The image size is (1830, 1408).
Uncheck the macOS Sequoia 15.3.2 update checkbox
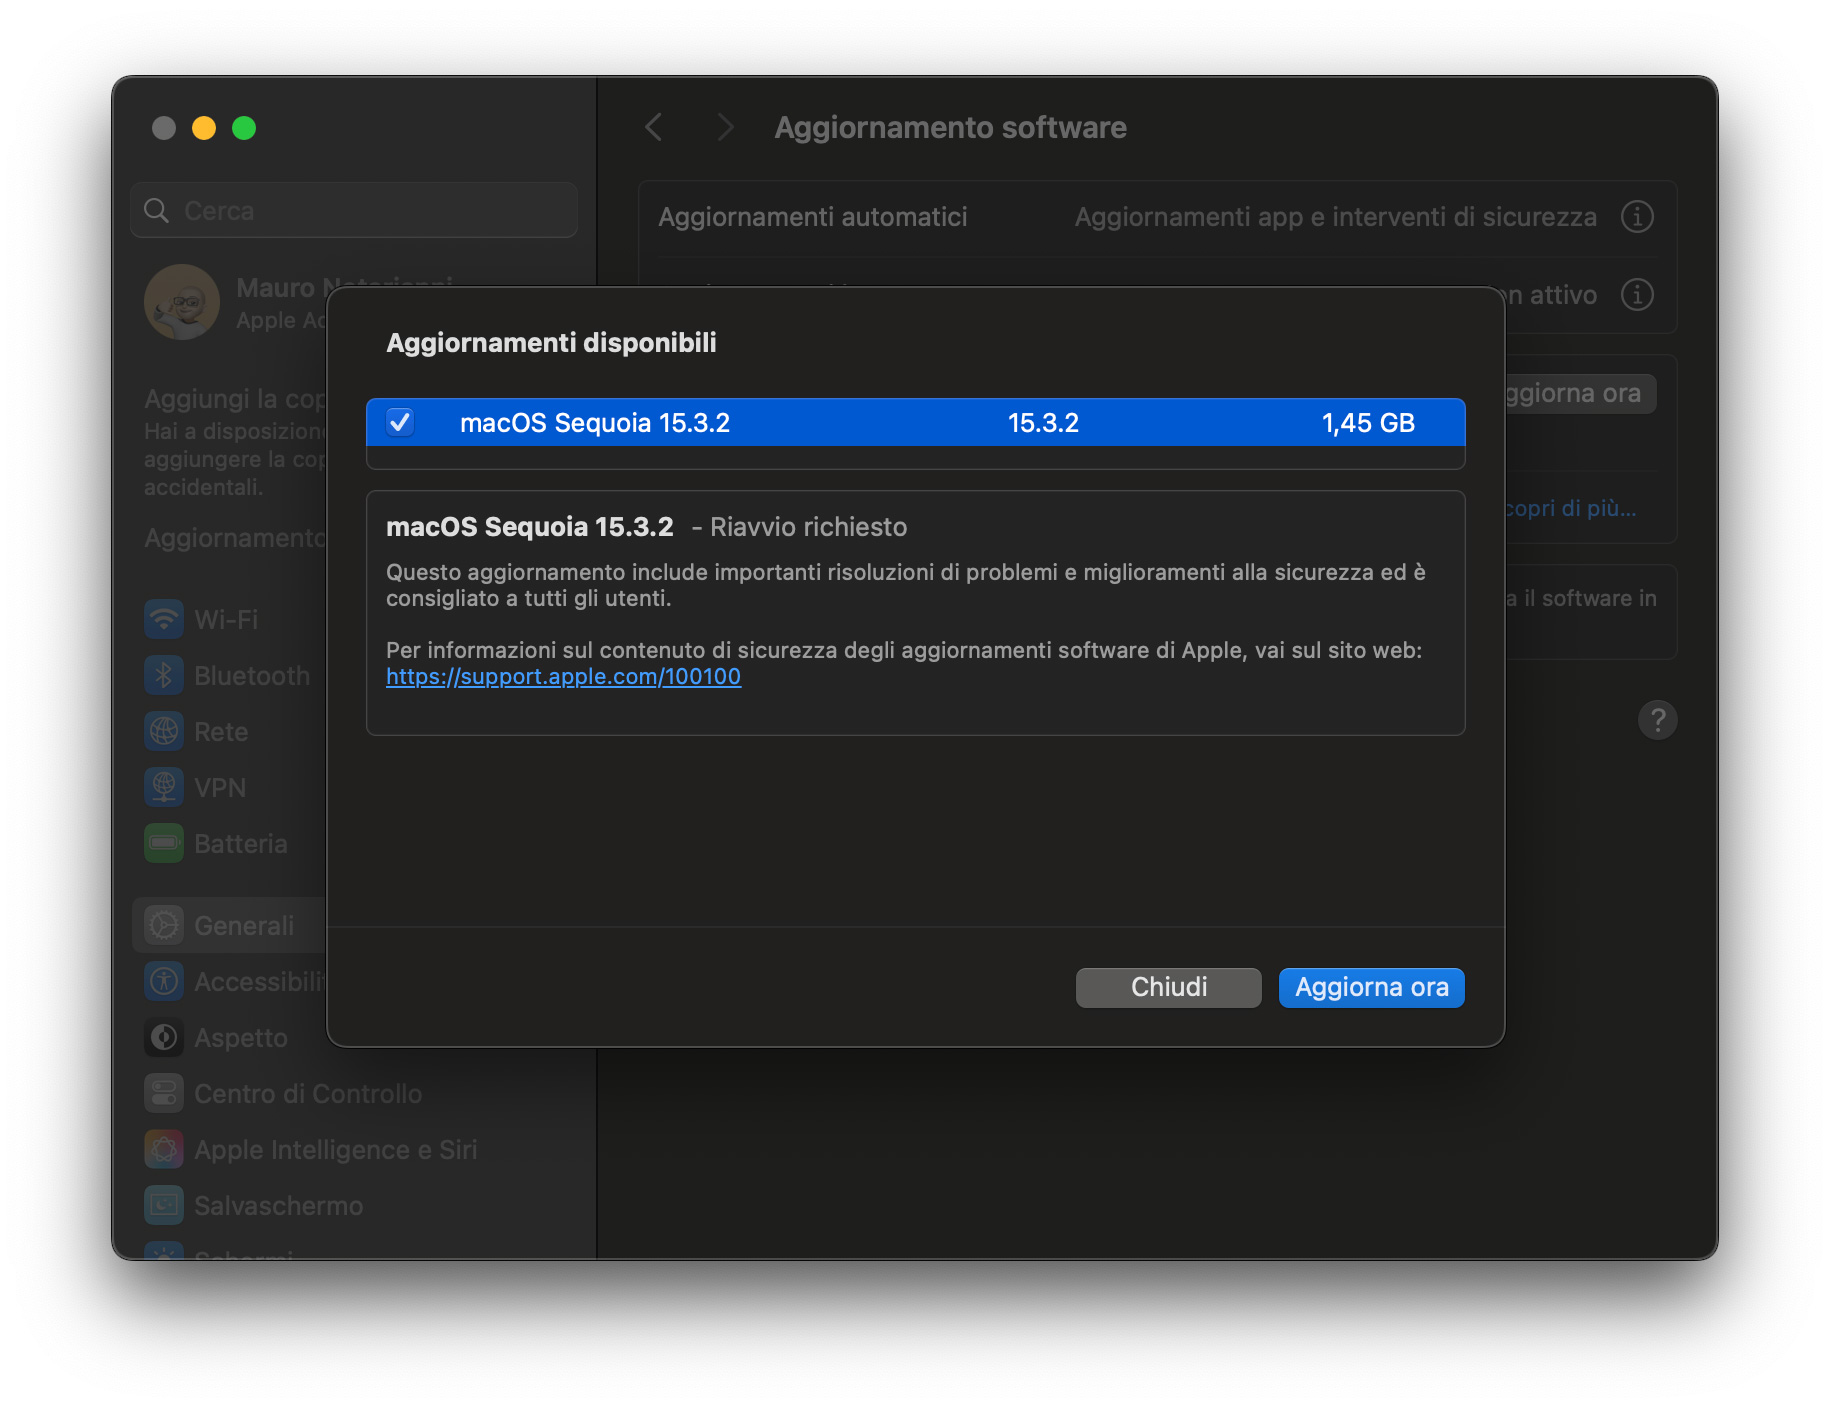pyautogui.click(x=400, y=423)
